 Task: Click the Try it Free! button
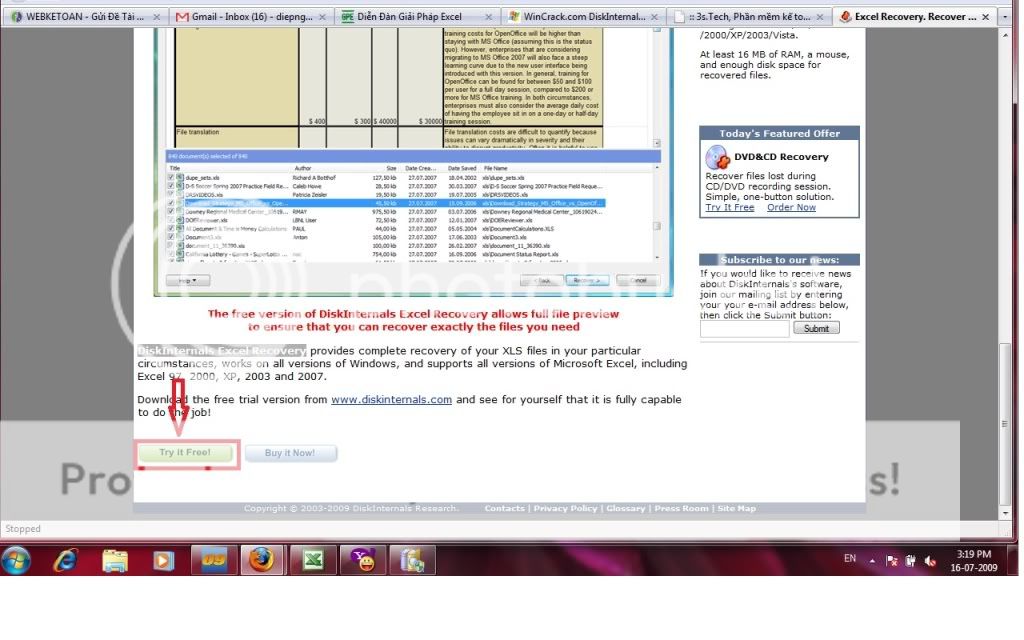click(x=186, y=453)
